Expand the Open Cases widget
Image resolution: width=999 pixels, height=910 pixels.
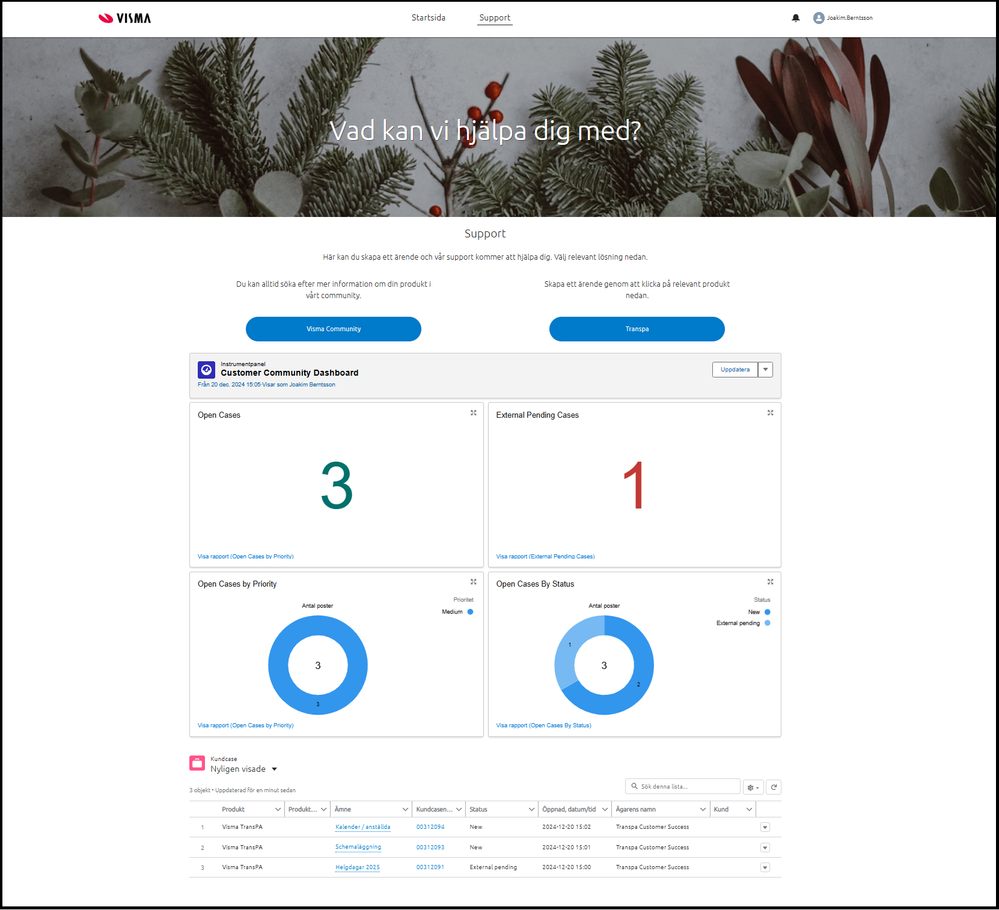point(473,413)
